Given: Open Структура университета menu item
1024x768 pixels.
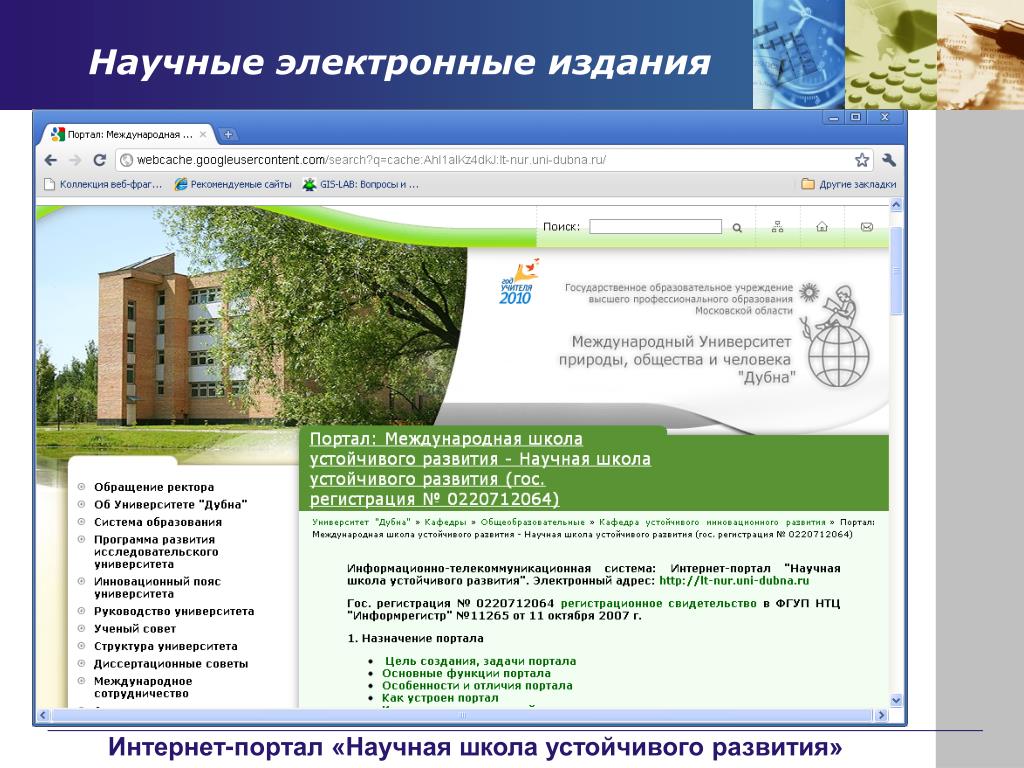Looking at the screenshot, I should (x=166, y=647).
